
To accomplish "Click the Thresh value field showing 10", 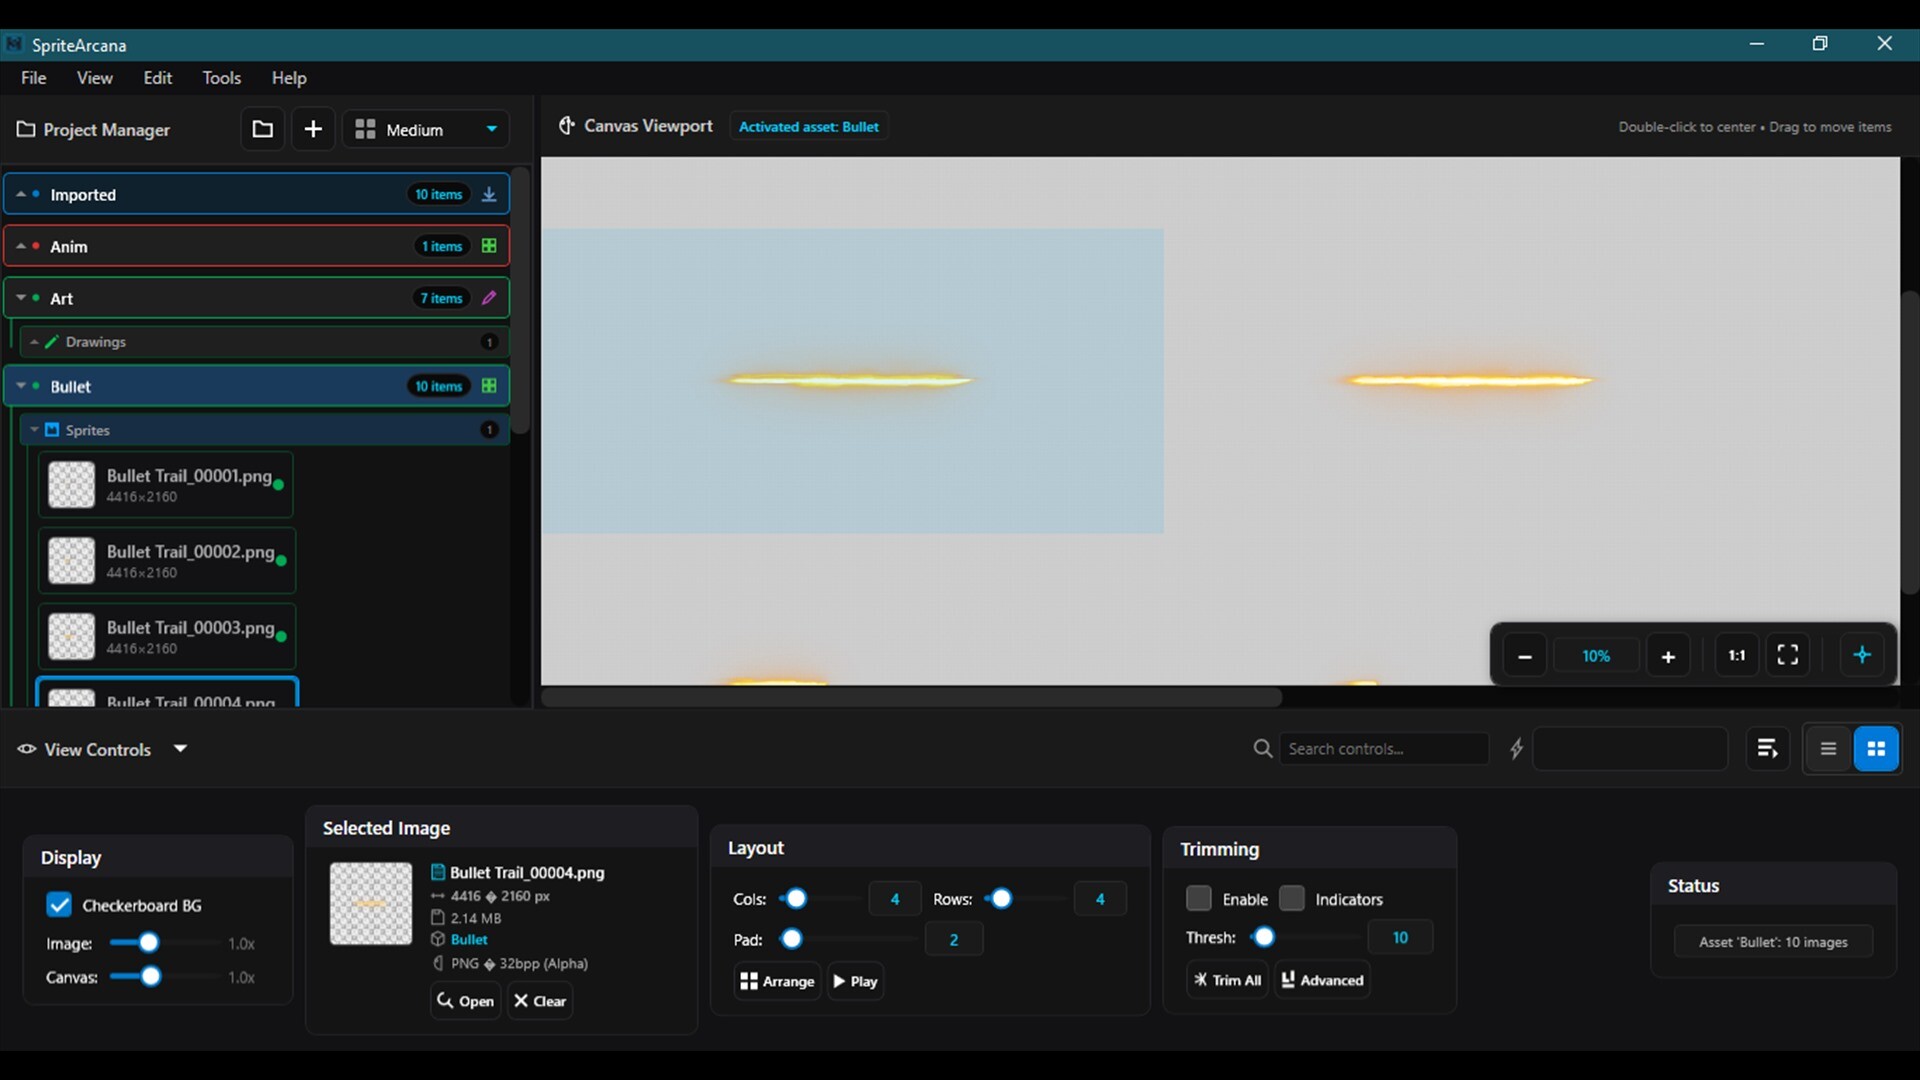I will point(1400,937).
